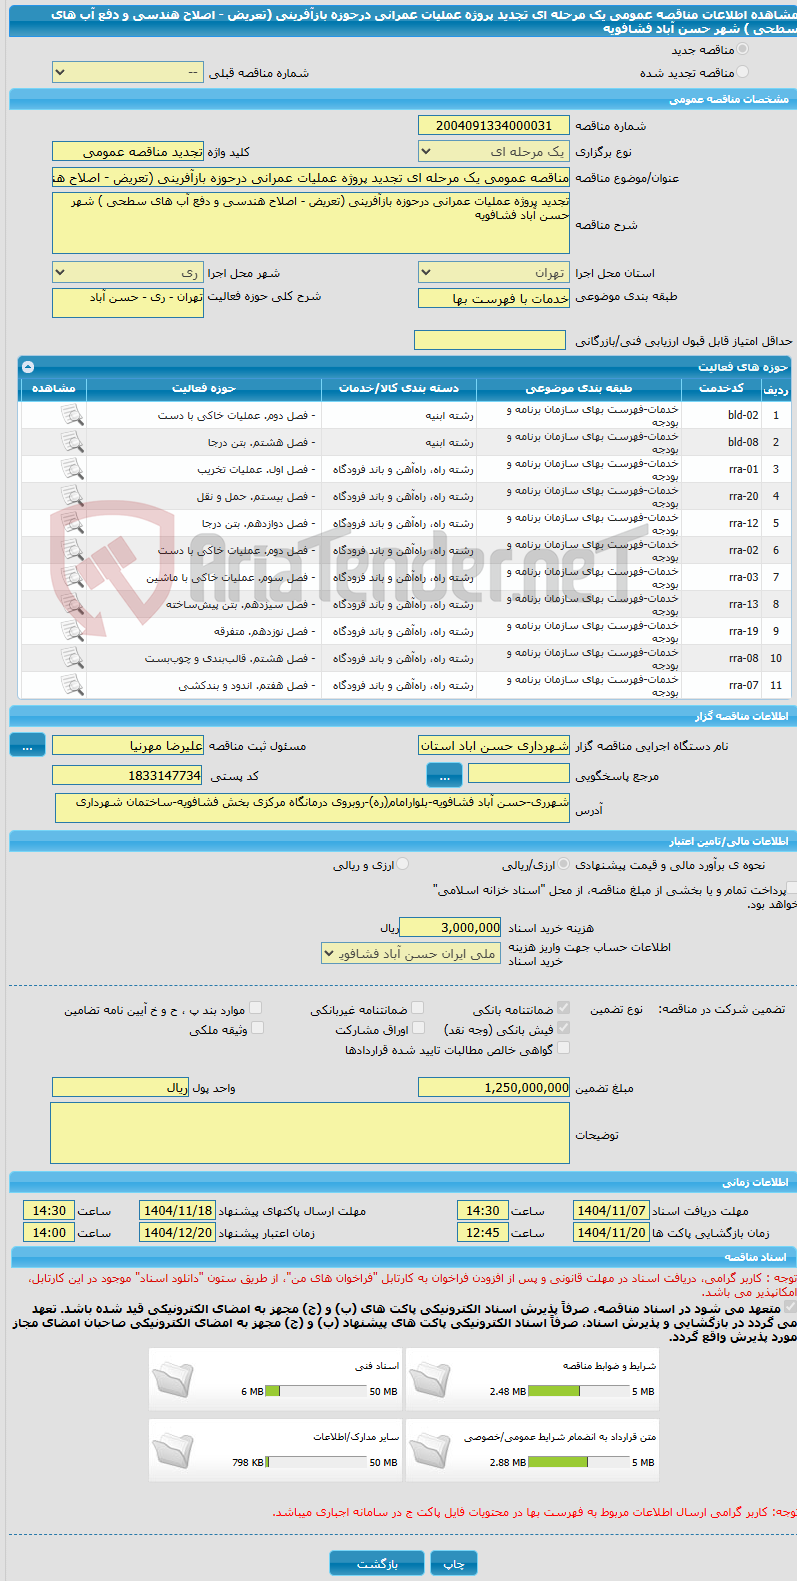Open view icon for row rra-02
Image resolution: width=797 pixels, height=1581 pixels.
72,550
